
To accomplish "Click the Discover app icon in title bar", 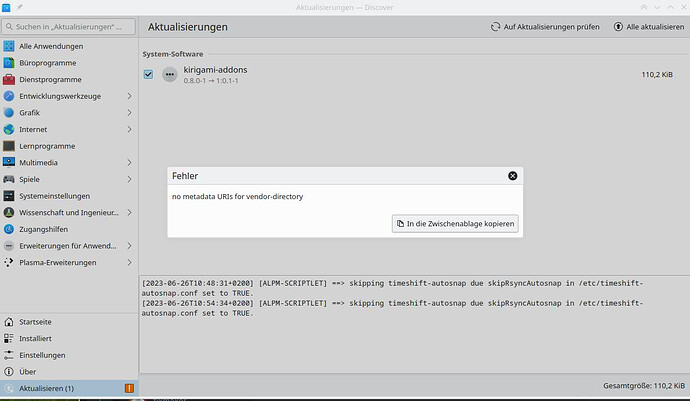I will (x=6, y=7).
